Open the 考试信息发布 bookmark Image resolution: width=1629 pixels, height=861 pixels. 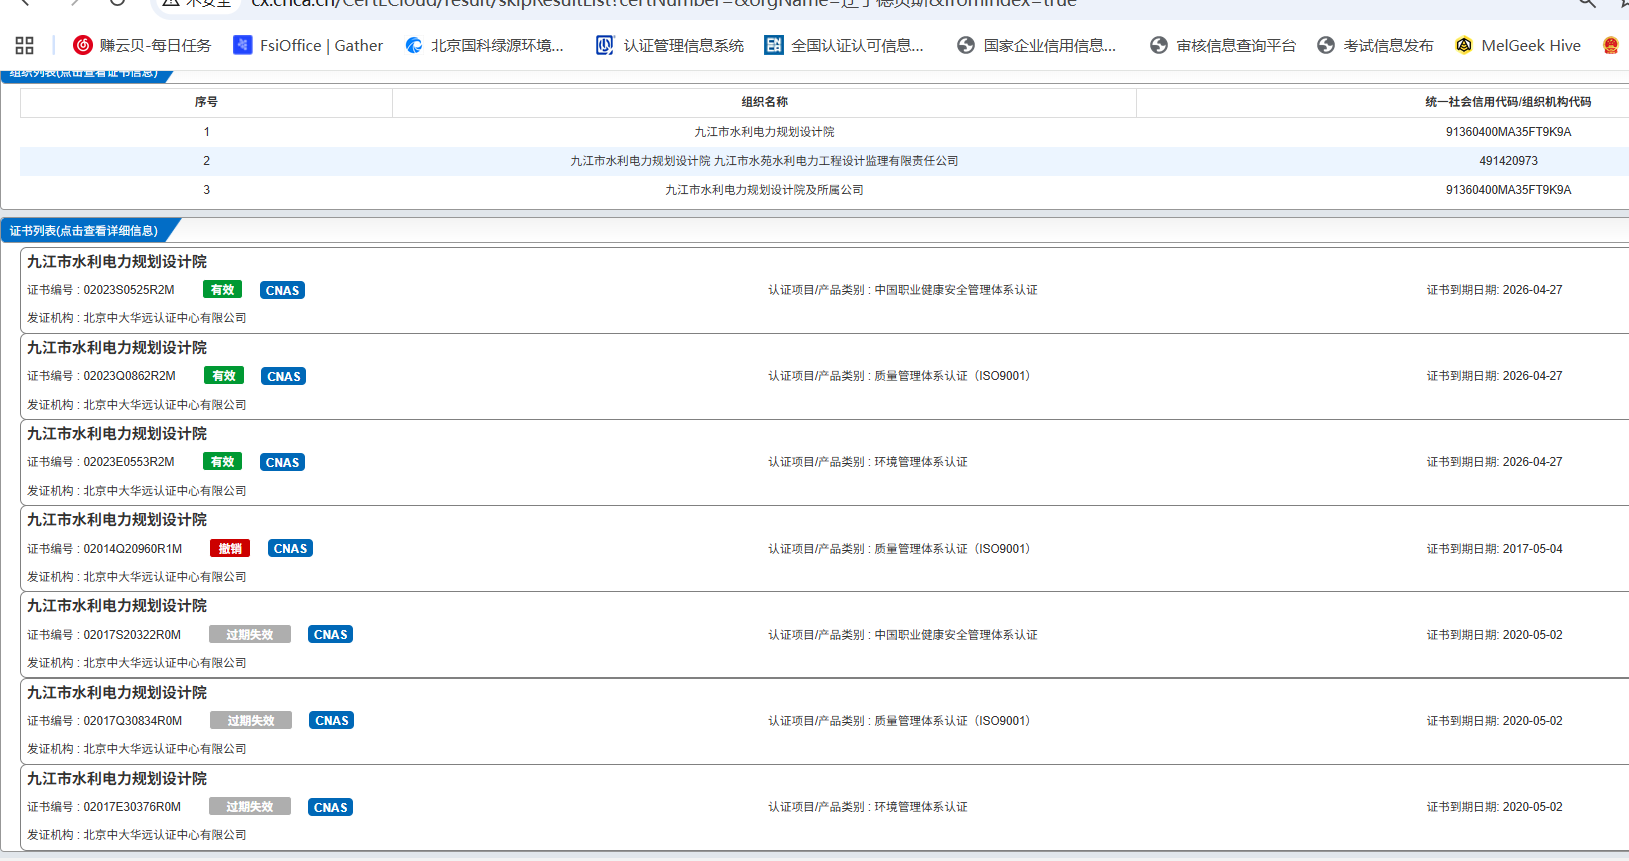coord(1375,45)
